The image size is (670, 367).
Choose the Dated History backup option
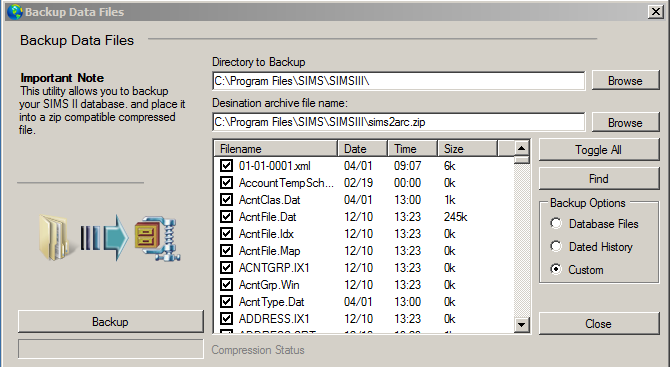pyautogui.click(x=555, y=247)
